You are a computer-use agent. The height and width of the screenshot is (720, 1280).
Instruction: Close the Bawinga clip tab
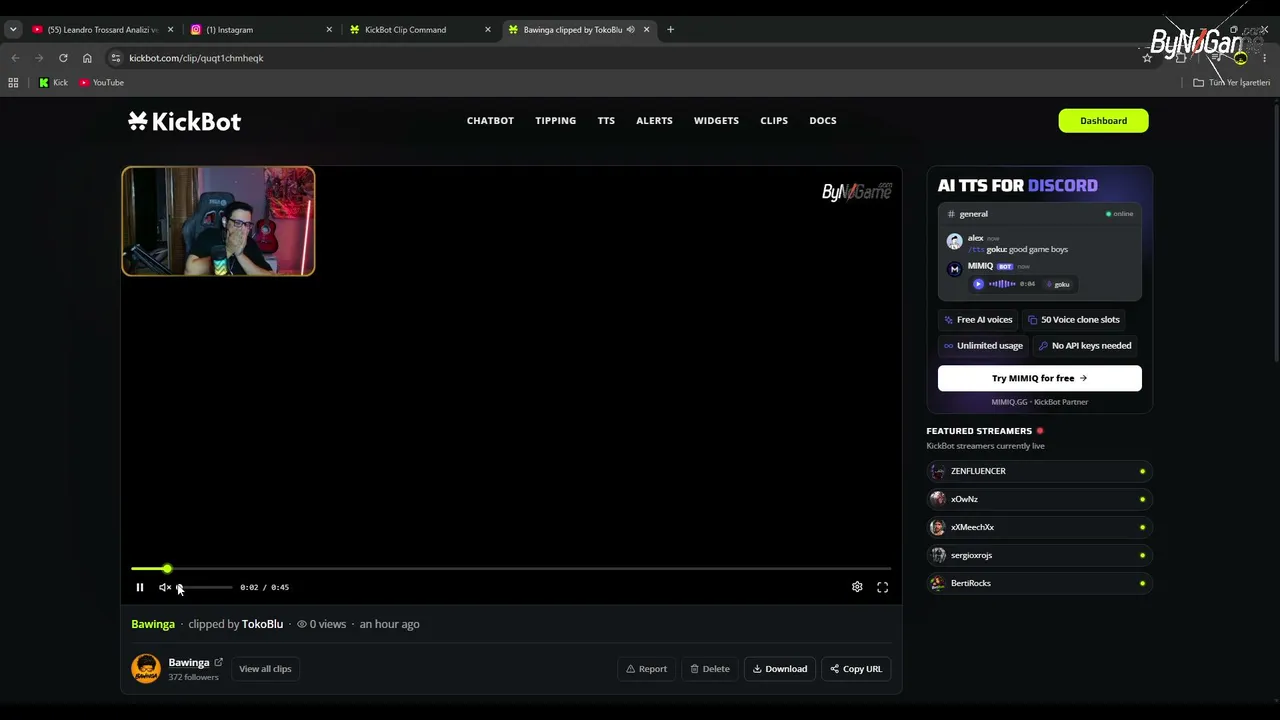coord(646,30)
